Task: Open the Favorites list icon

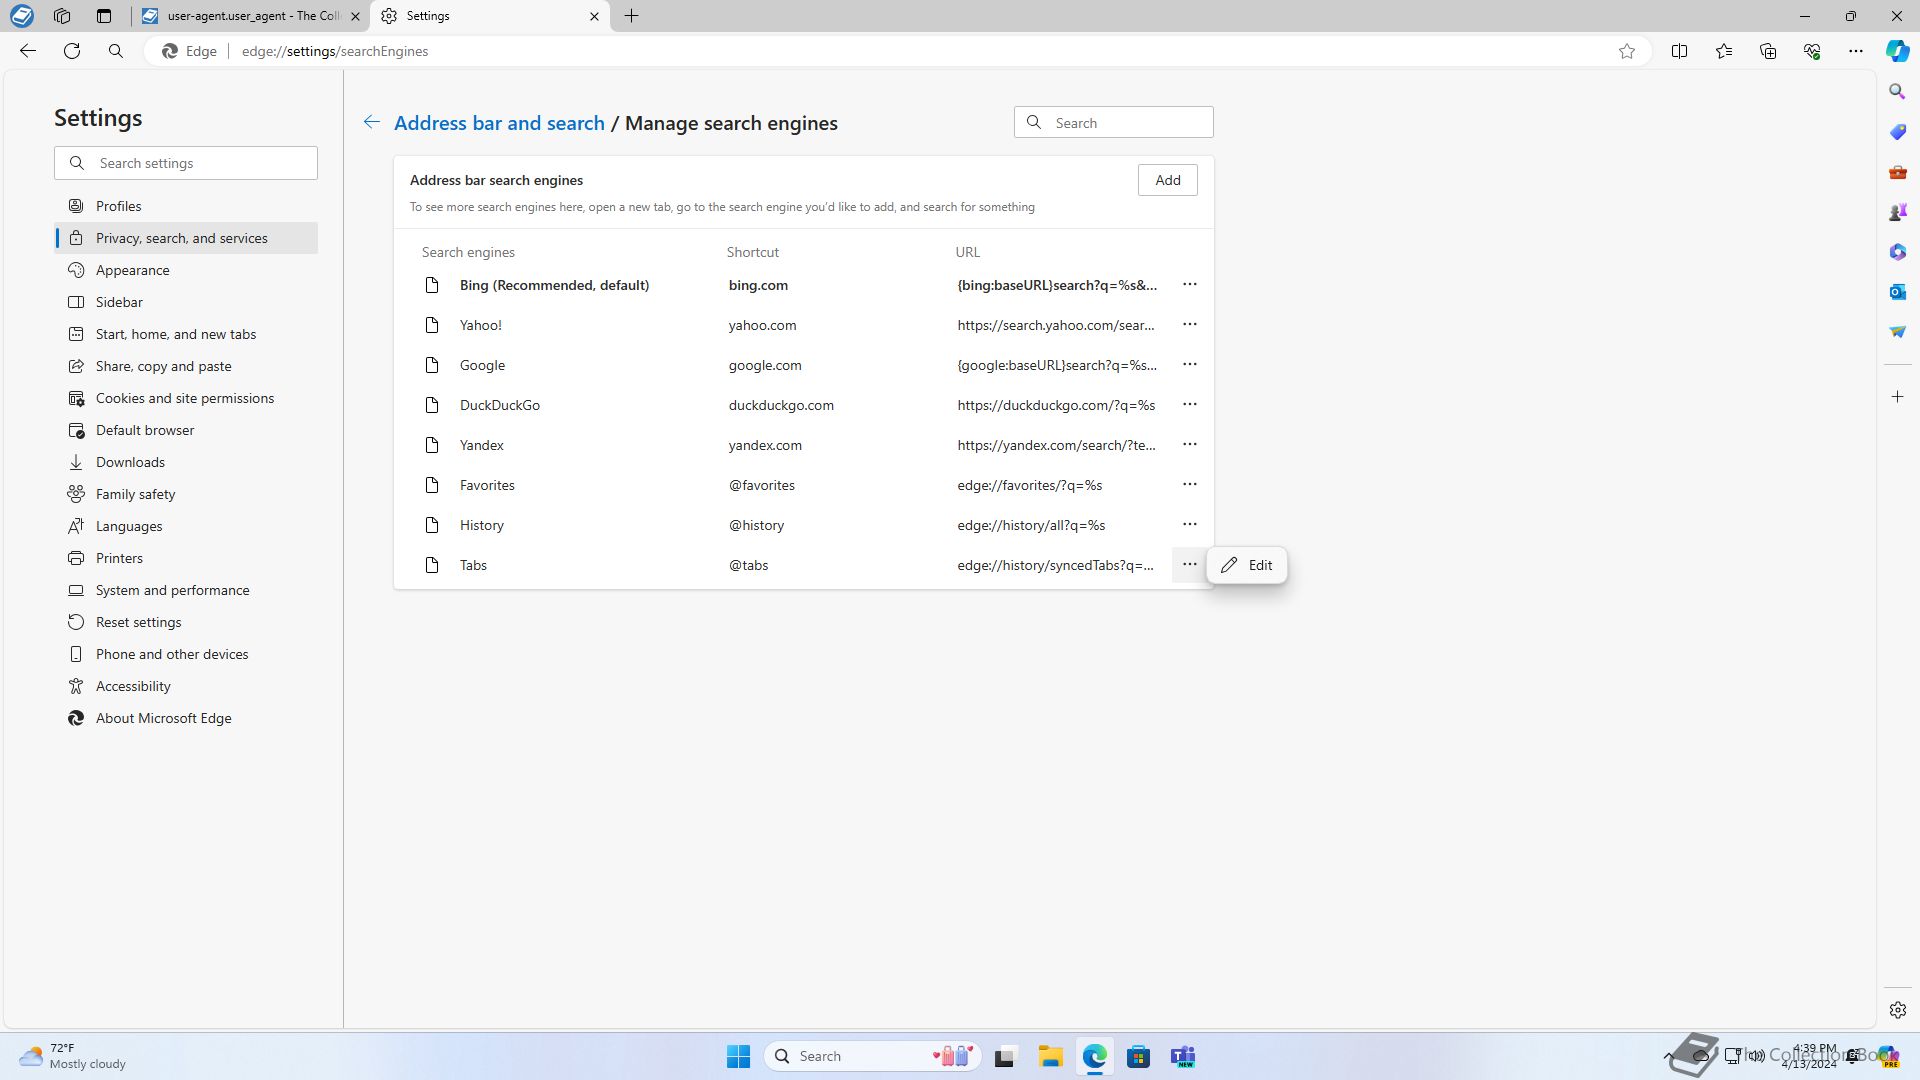Action: 1724,51
